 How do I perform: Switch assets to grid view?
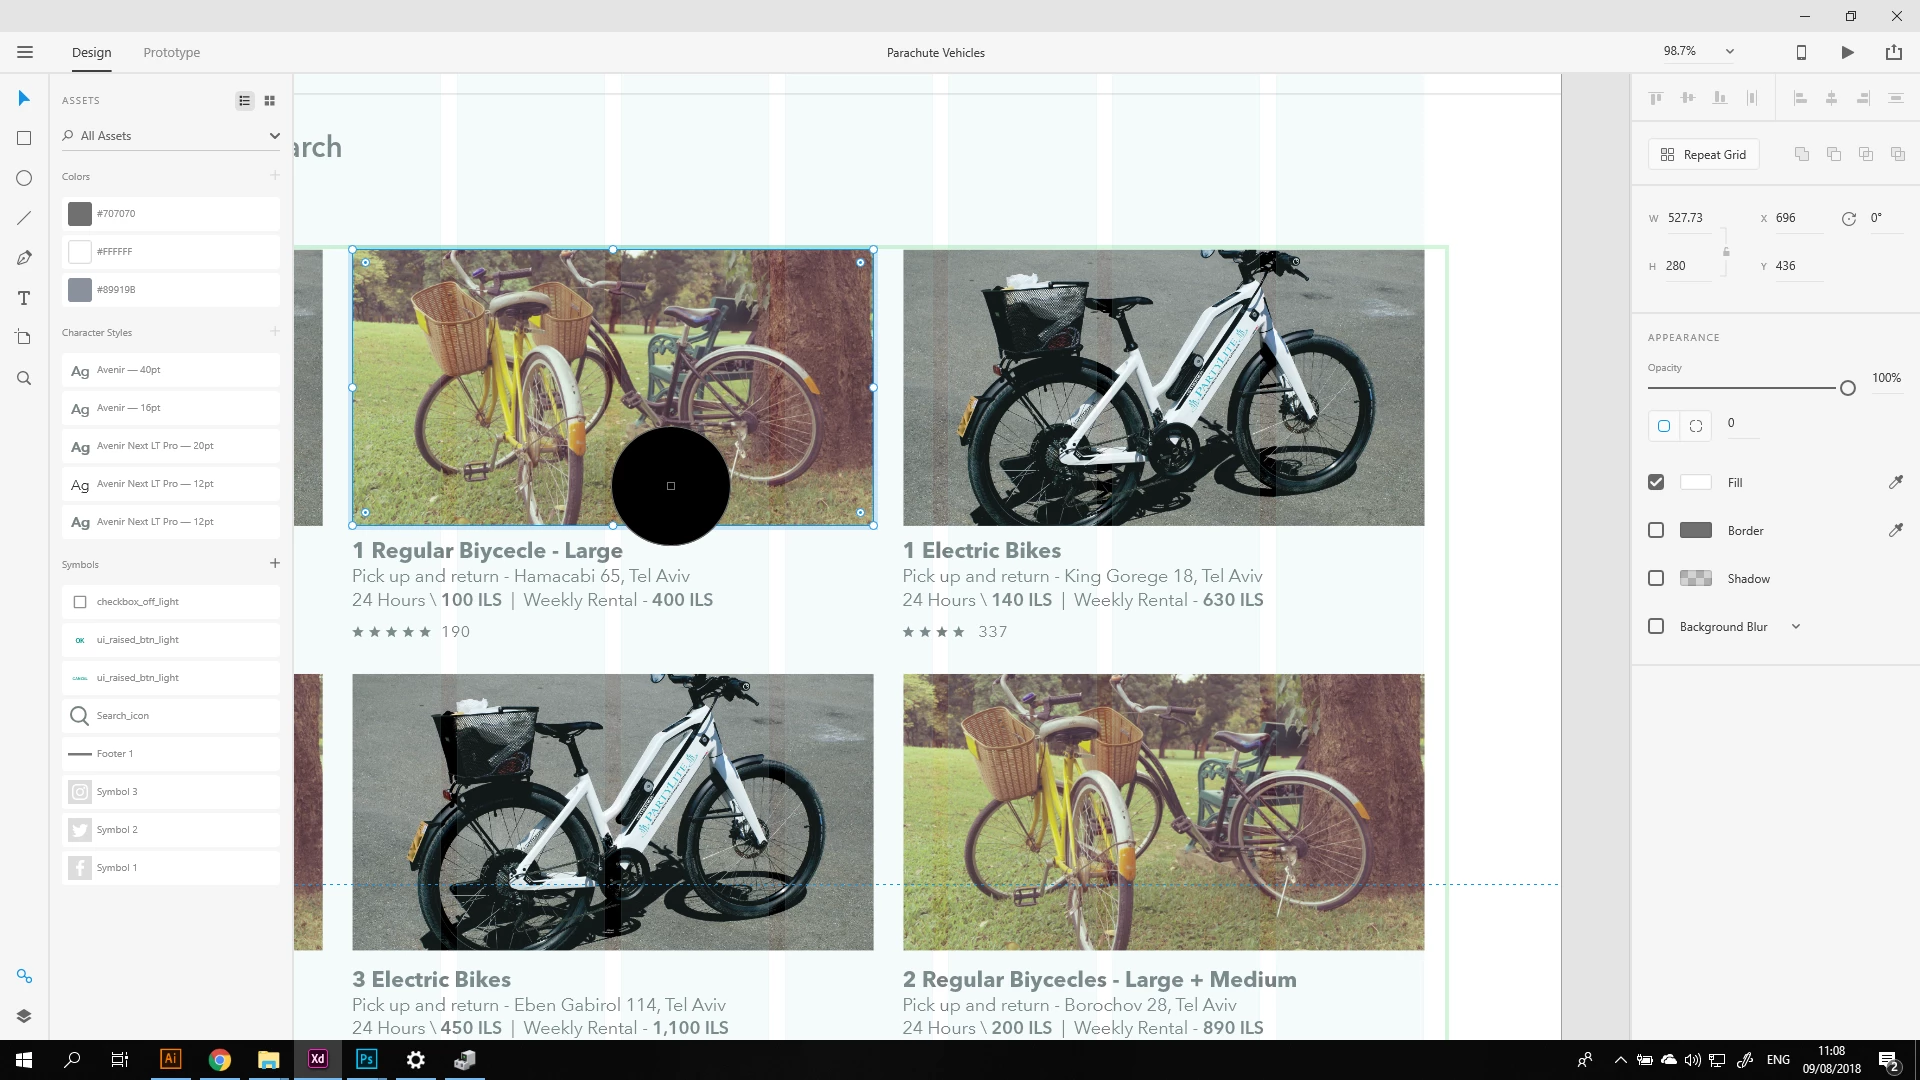(269, 101)
